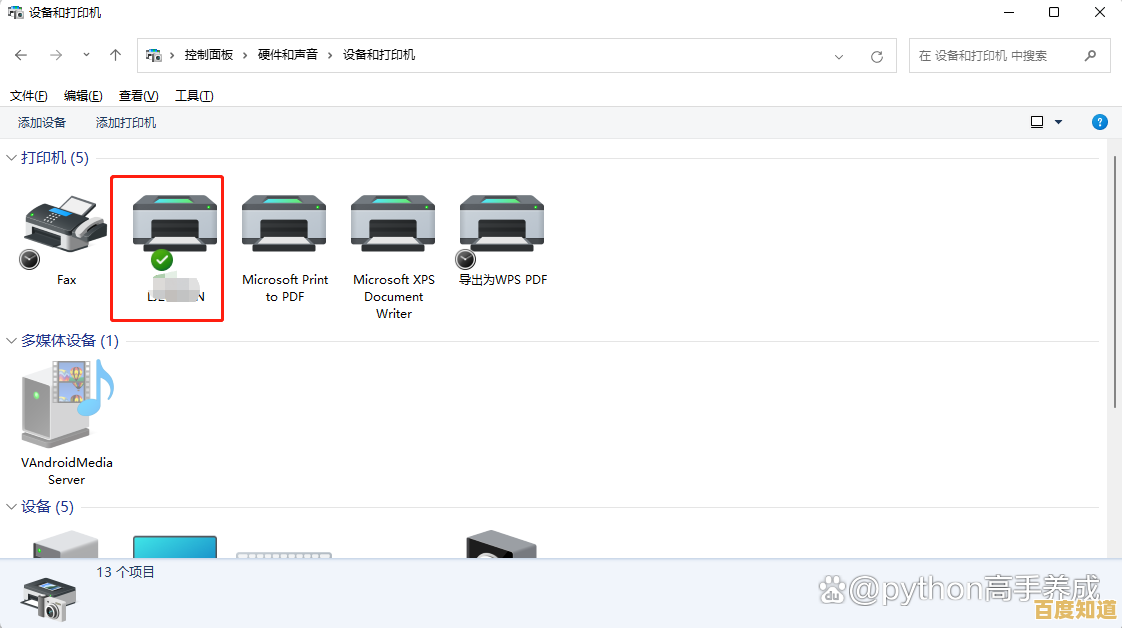Image resolution: width=1122 pixels, height=628 pixels.
Task: Click 添加设备 to add a device
Action: click(x=41, y=121)
